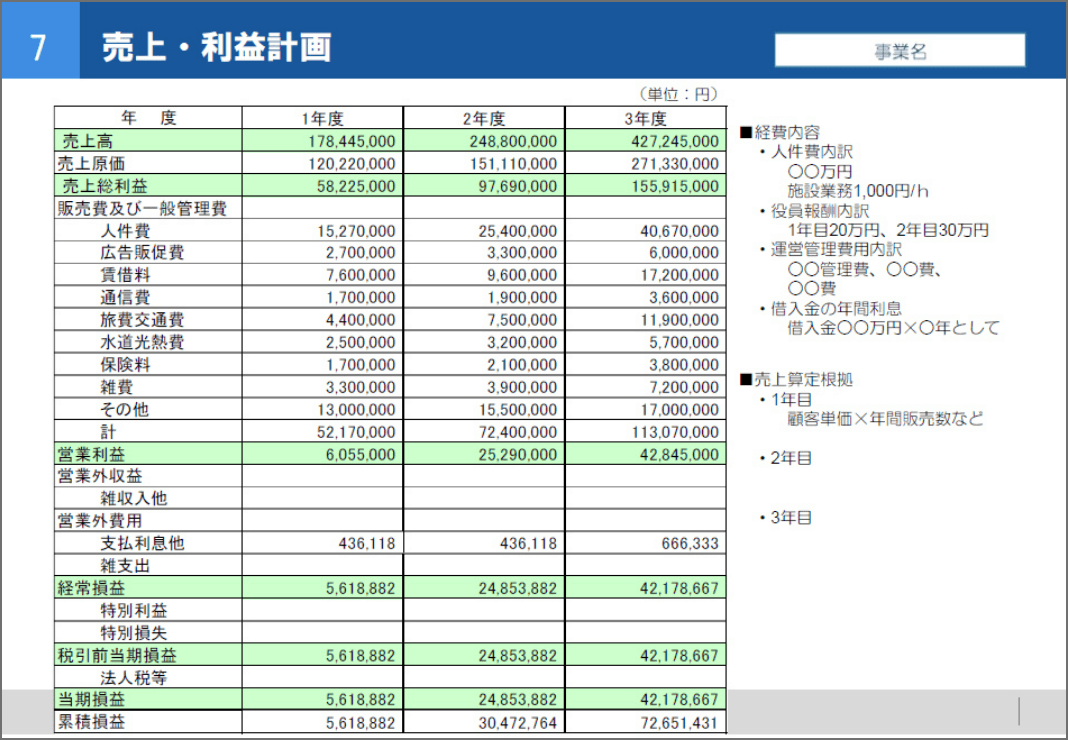Select the 広告販促費 value 2,700,000
This screenshot has width=1068, height=740.
(360, 253)
